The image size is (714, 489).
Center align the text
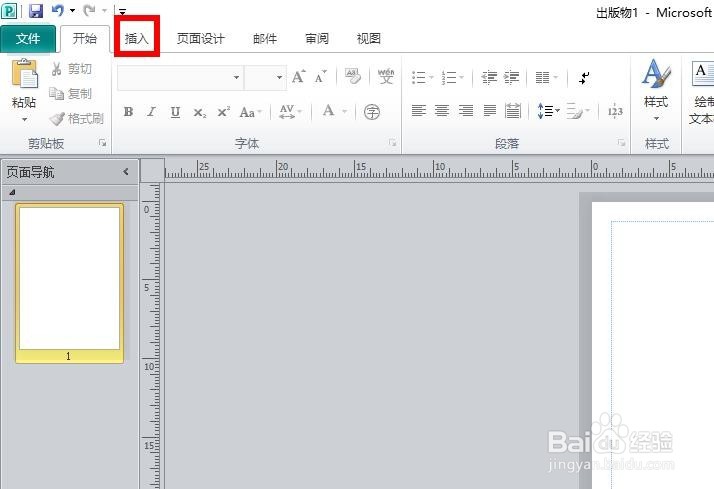pos(442,111)
